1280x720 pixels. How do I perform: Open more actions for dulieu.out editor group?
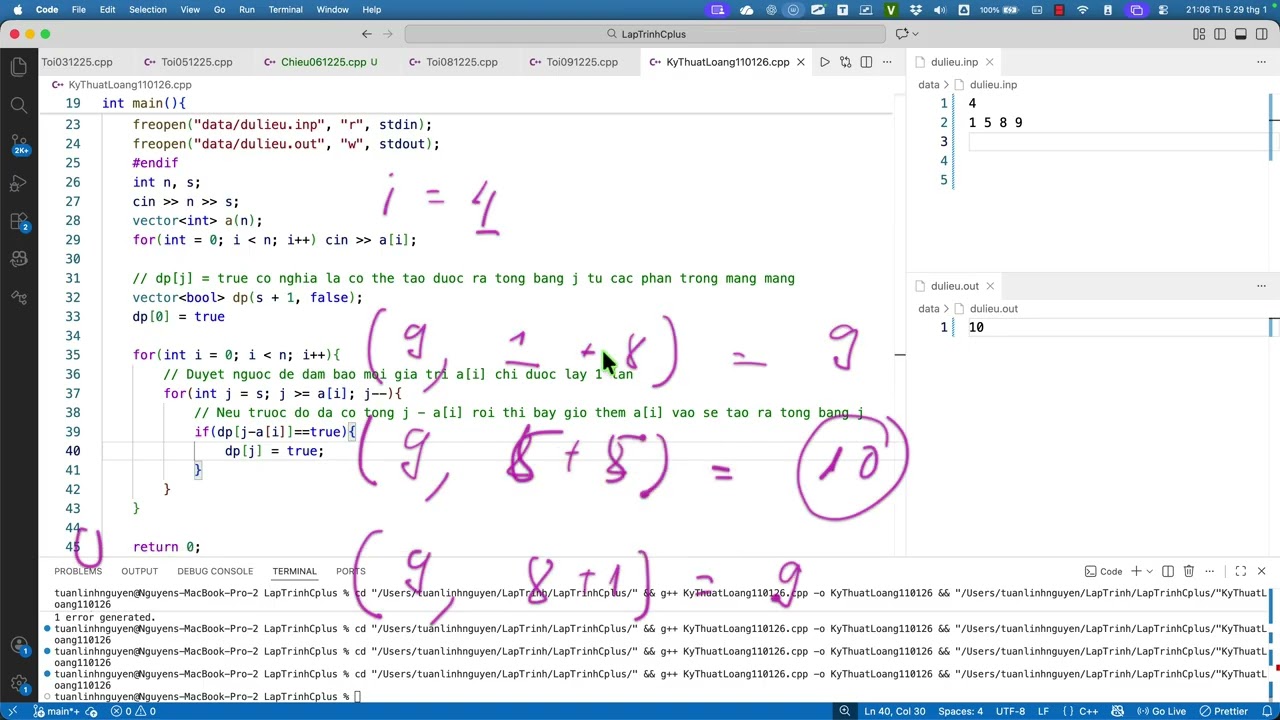click(1261, 286)
